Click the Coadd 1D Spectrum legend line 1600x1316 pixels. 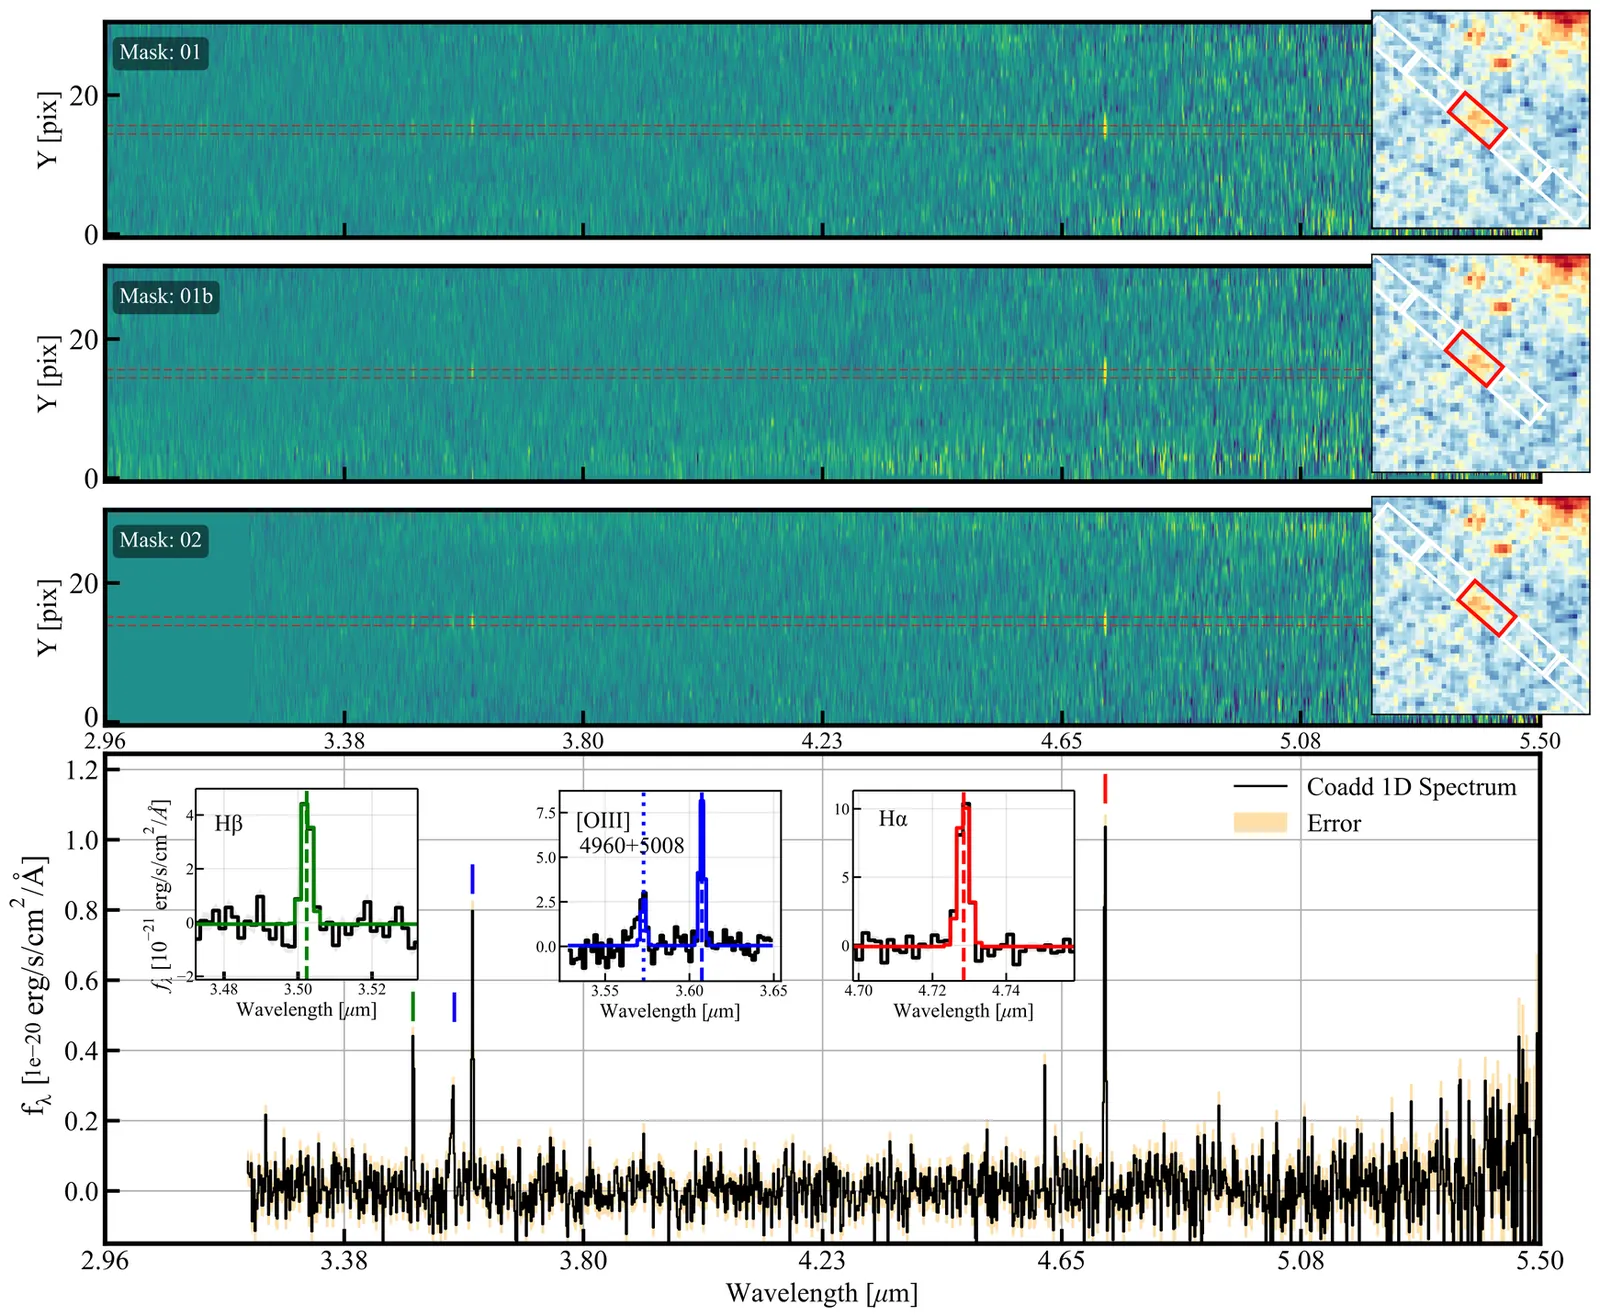click(1260, 788)
